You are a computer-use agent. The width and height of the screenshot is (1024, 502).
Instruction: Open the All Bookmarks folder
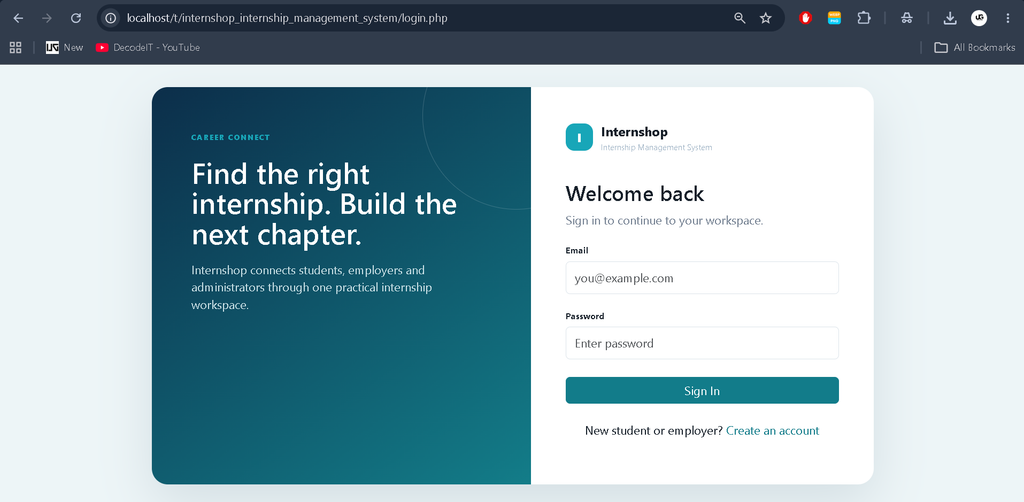(974, 48)
